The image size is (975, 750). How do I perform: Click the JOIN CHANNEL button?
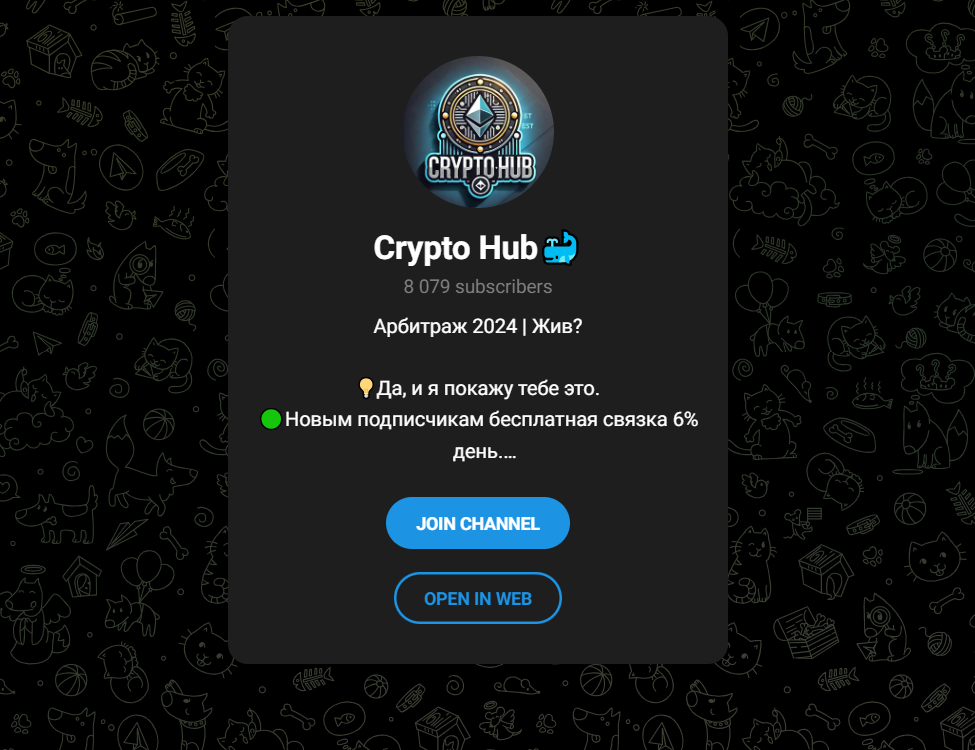coord(478,523)
